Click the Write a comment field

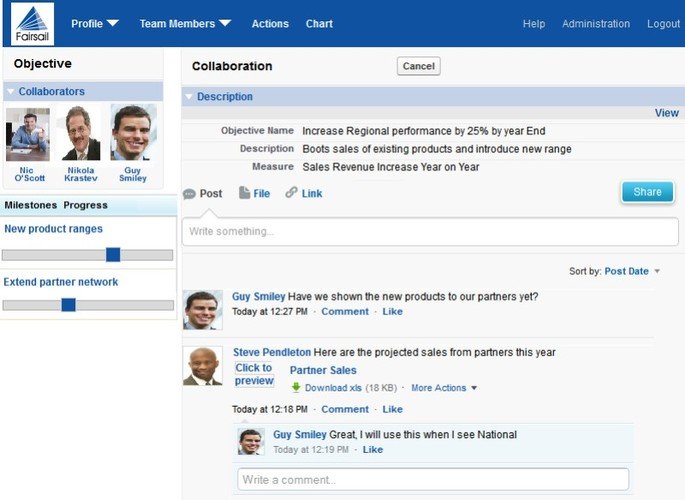pyautogui.click(x=433, y=479)
